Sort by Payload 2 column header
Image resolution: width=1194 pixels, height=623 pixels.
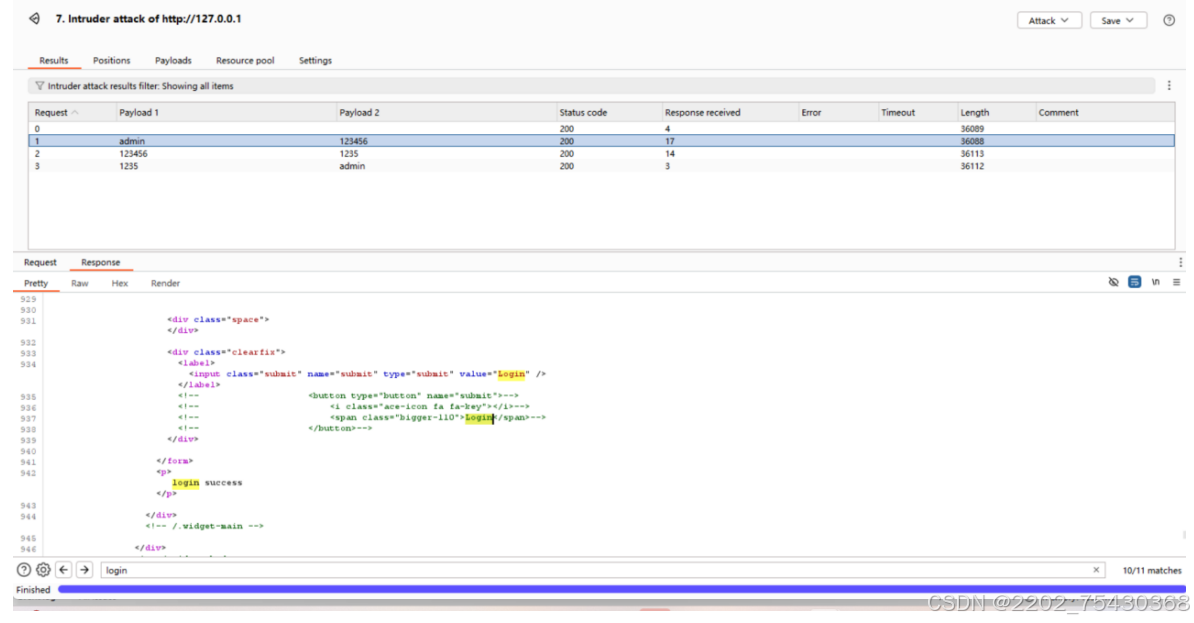(445, 113)
